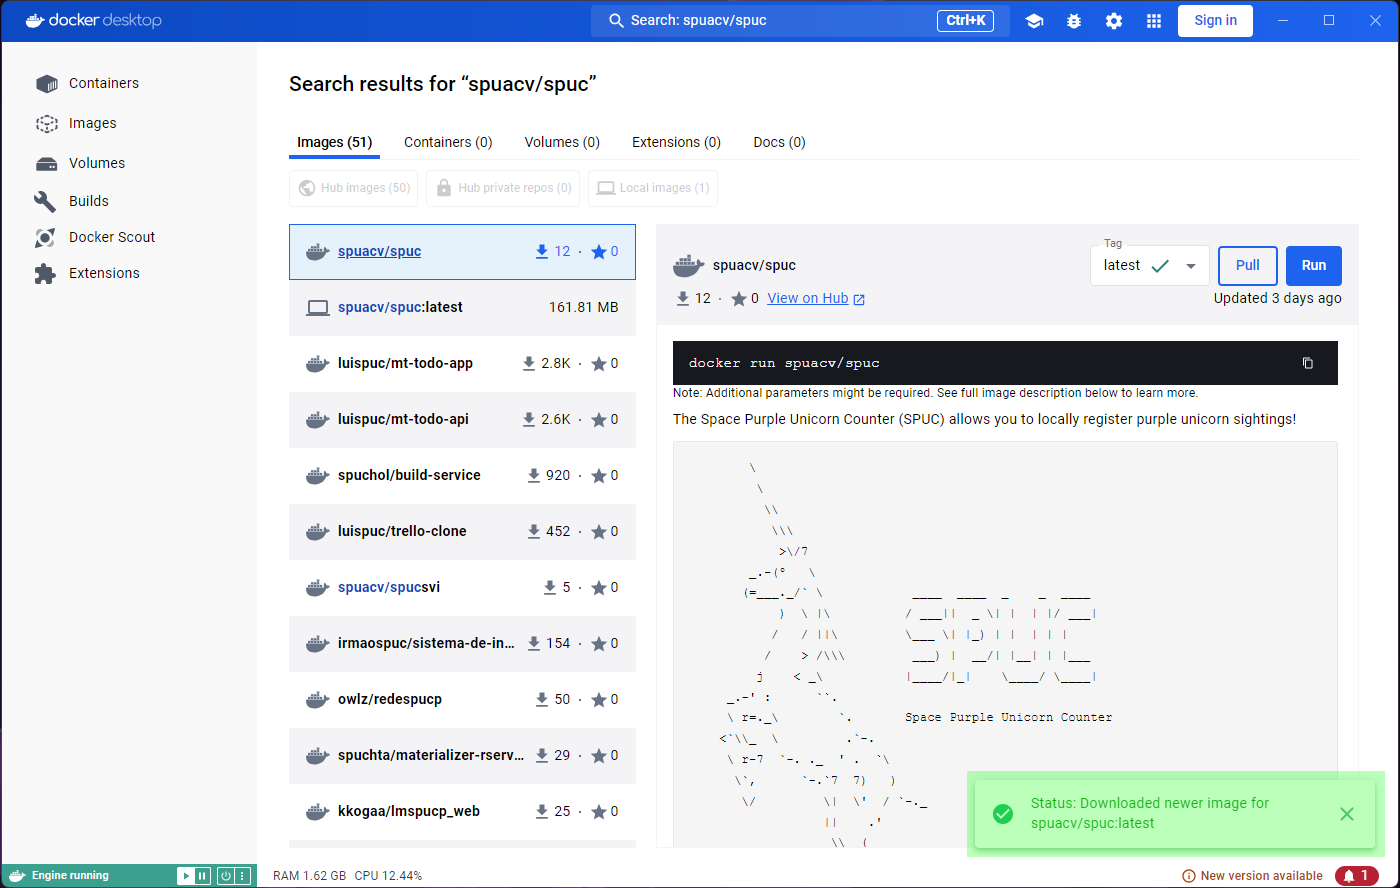Open the engine more options menu
This screenshot has width=1400, height=888.
coord(242,876)
